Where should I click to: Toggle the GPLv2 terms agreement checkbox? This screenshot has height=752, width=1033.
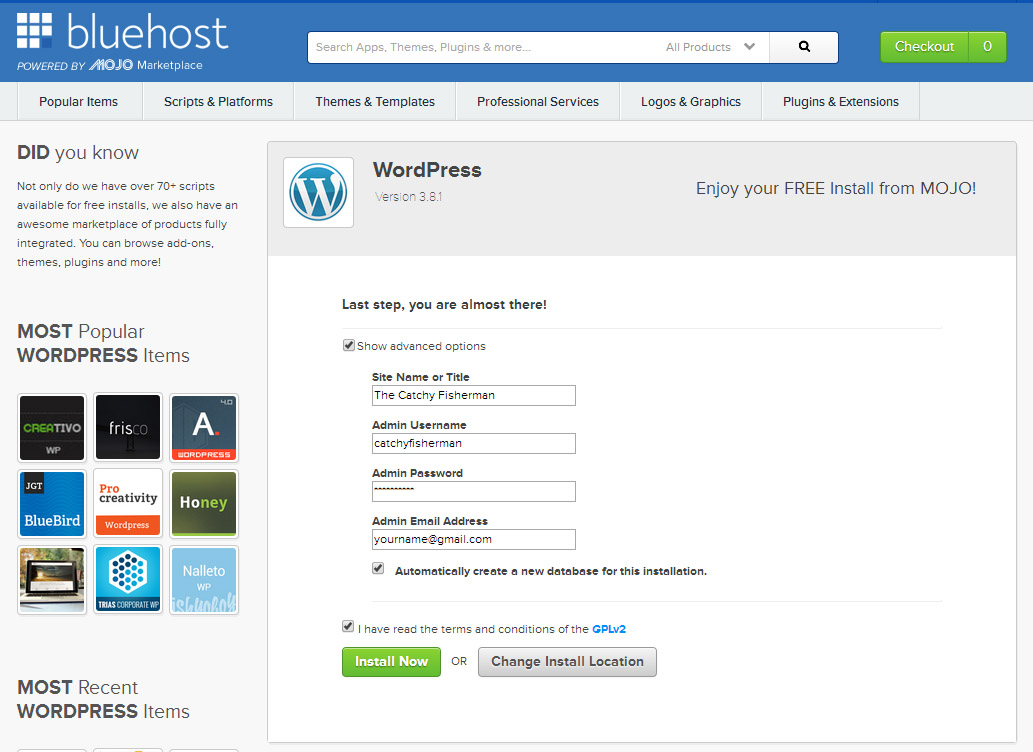348,627
